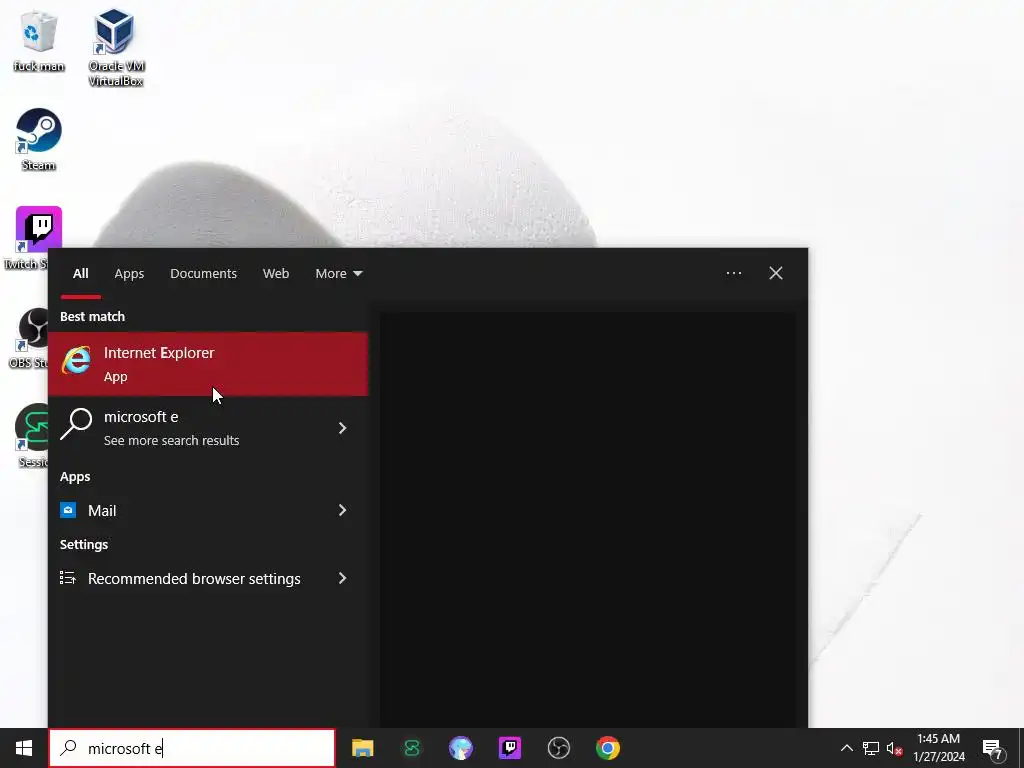
Task: Click the Recommended browser settings list icon
Action: coord(68,578)
